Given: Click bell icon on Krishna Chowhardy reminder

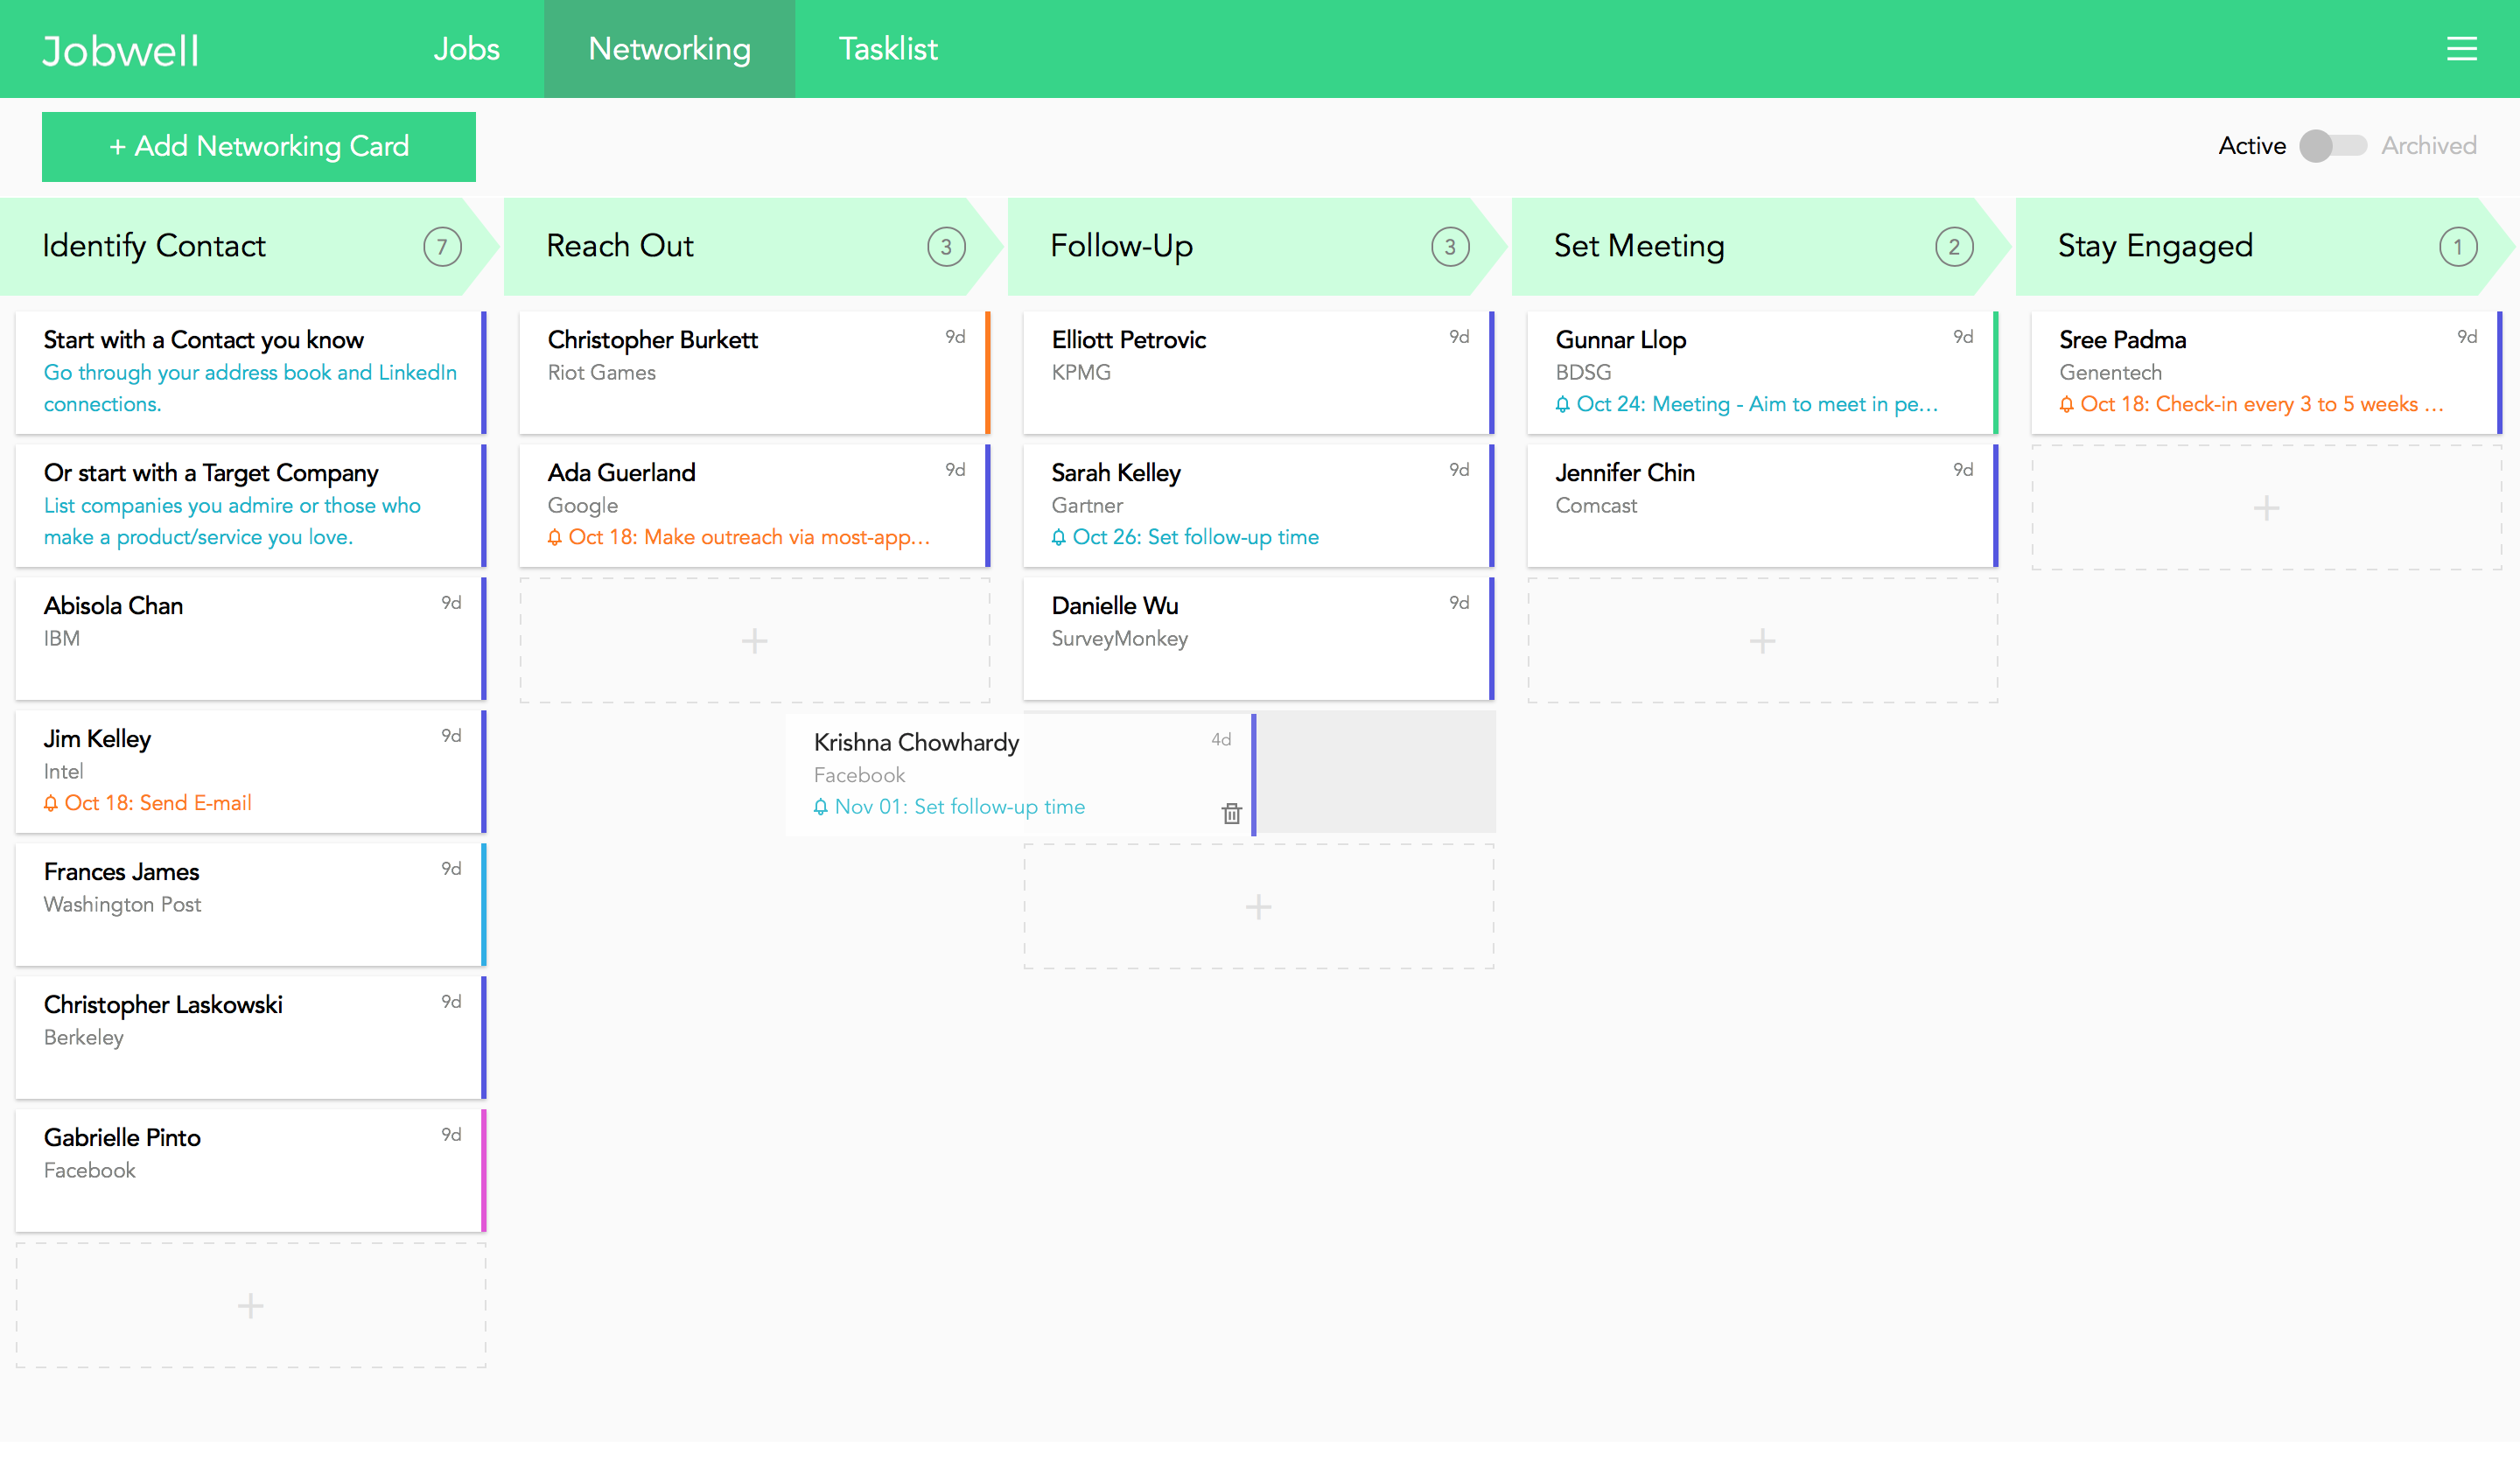Looking at the screenshot, I should pos(821,807).
